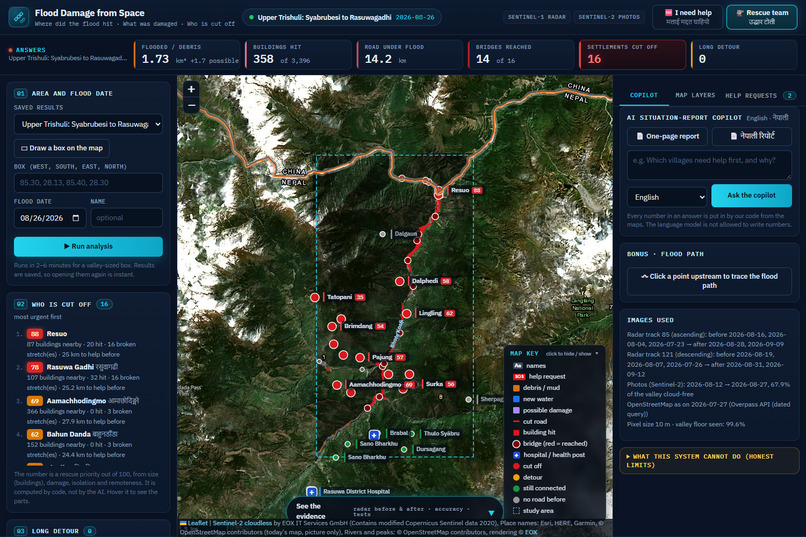The height and width of the screenshot is (537, 806).
Task: Click the green marker beside Dursagang
Action: click(x=404, y=449)
